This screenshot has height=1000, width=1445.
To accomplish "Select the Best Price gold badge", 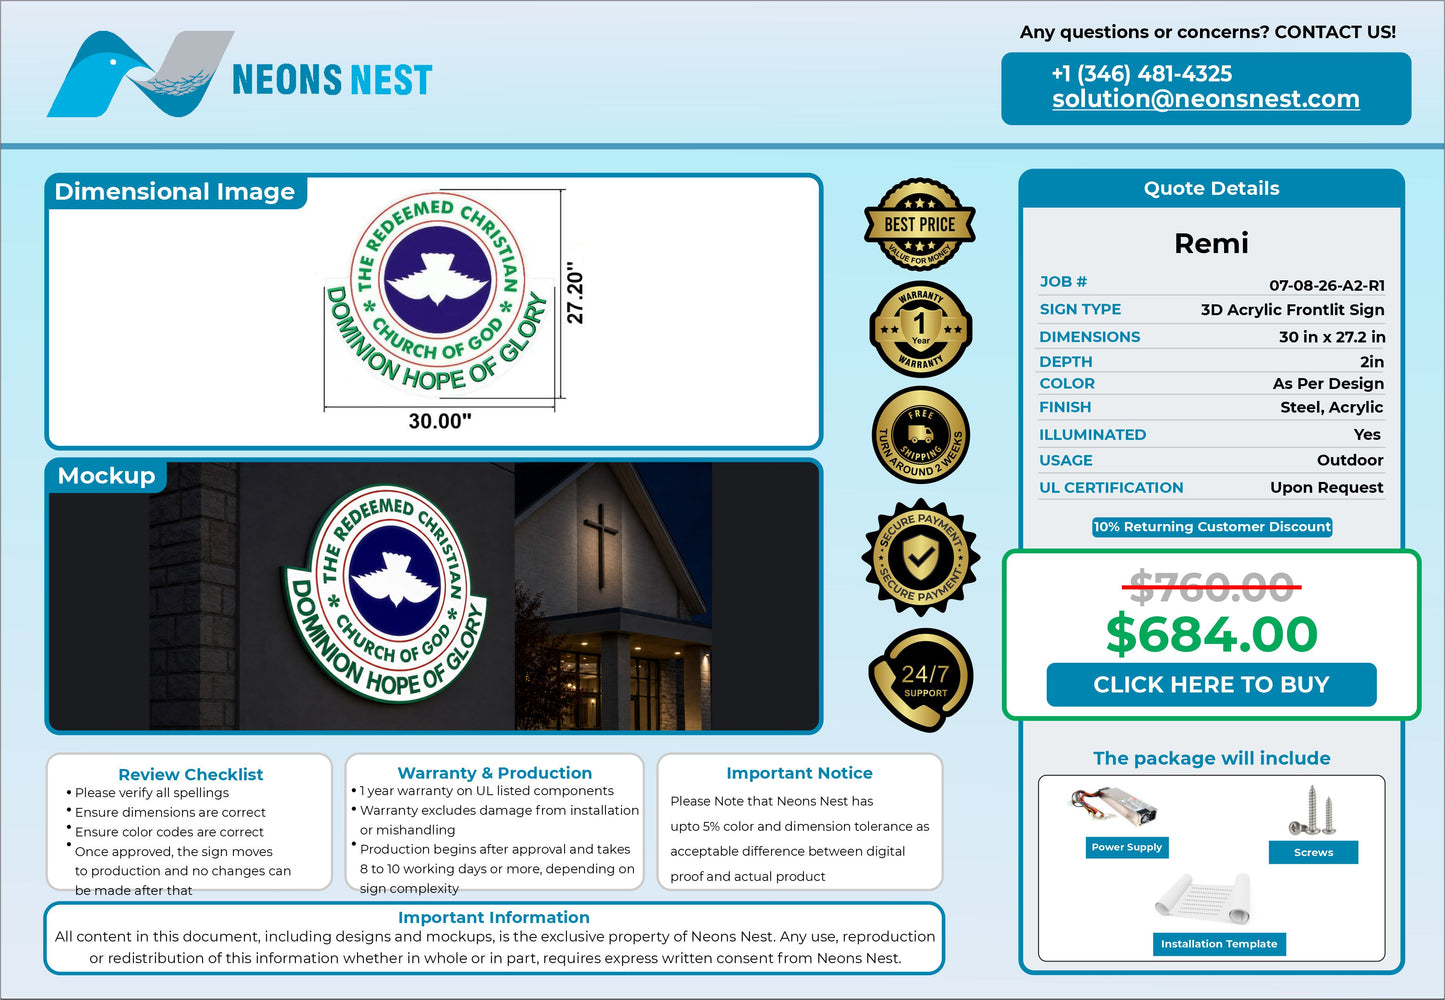I will [920, 225].
